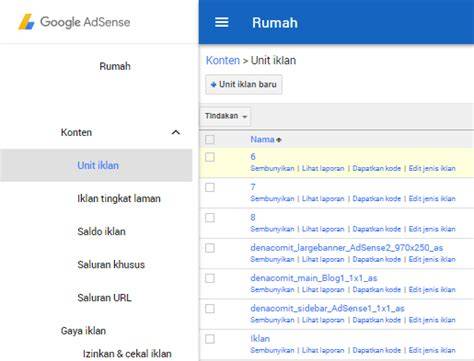Click Dapatkan kode for ad unit 8
Image resolution: width=474 pixels, height=361 pixels.
[x=377, y=229]
